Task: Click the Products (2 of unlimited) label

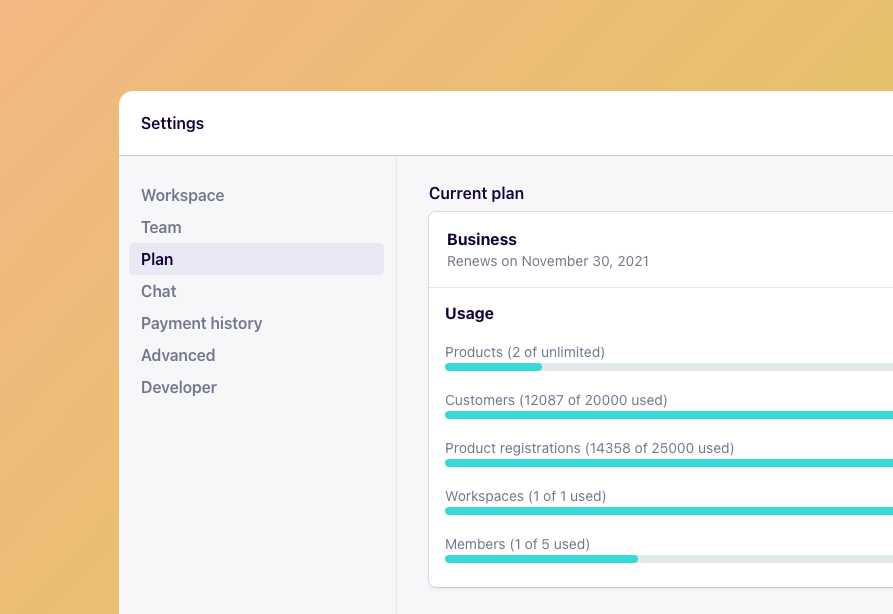Action: pos(525,352)
